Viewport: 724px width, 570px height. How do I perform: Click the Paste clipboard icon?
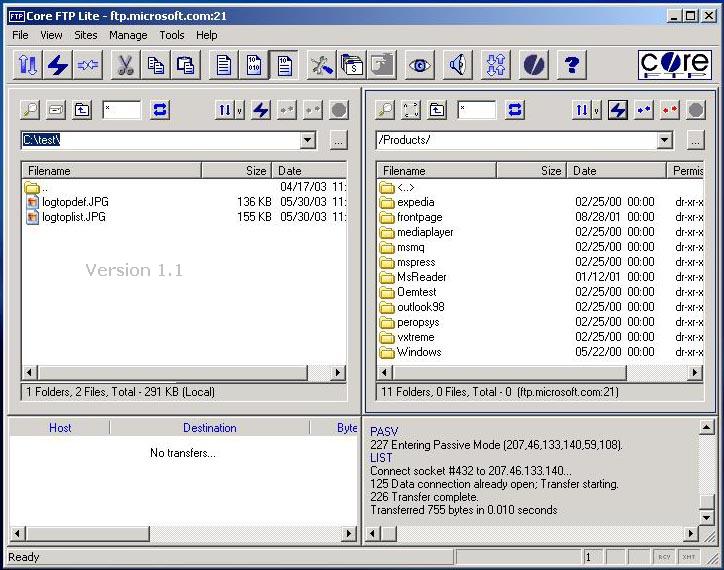186,65
